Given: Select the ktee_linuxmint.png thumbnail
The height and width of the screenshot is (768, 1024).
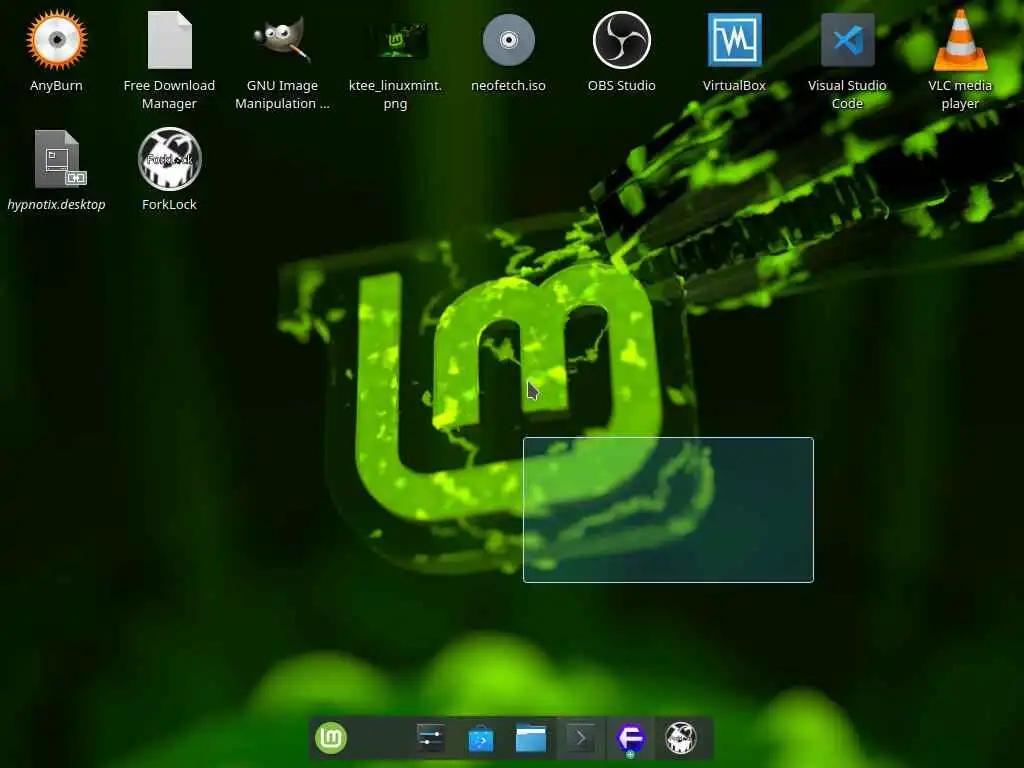Looking at the screenshot, I should (x=396, y=40).
